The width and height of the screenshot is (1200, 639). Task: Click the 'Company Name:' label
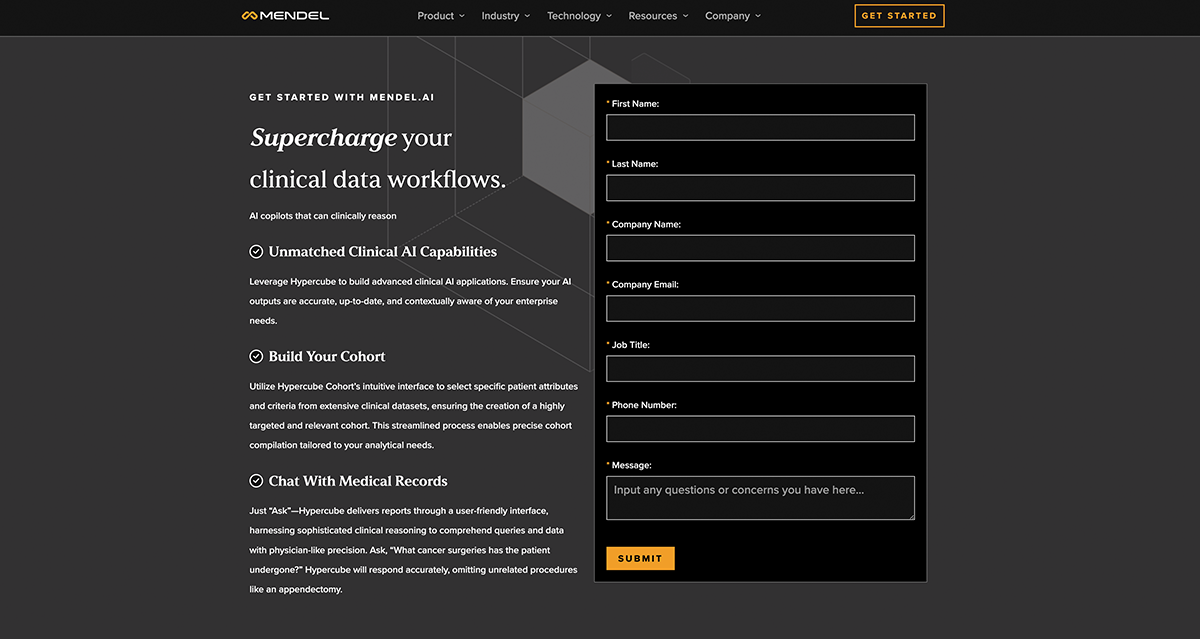[646, 225]
